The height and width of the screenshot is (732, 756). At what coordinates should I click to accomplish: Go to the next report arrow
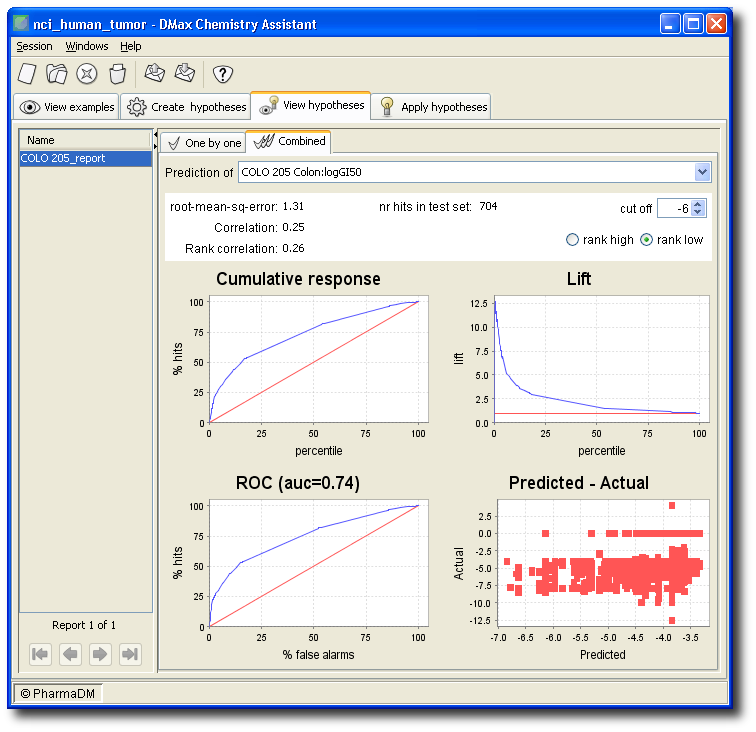click(x=100, y=654)
